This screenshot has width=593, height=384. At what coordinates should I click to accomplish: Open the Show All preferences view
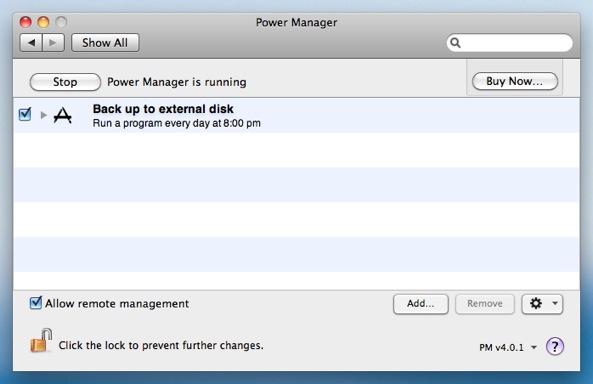tap(105, 43)
